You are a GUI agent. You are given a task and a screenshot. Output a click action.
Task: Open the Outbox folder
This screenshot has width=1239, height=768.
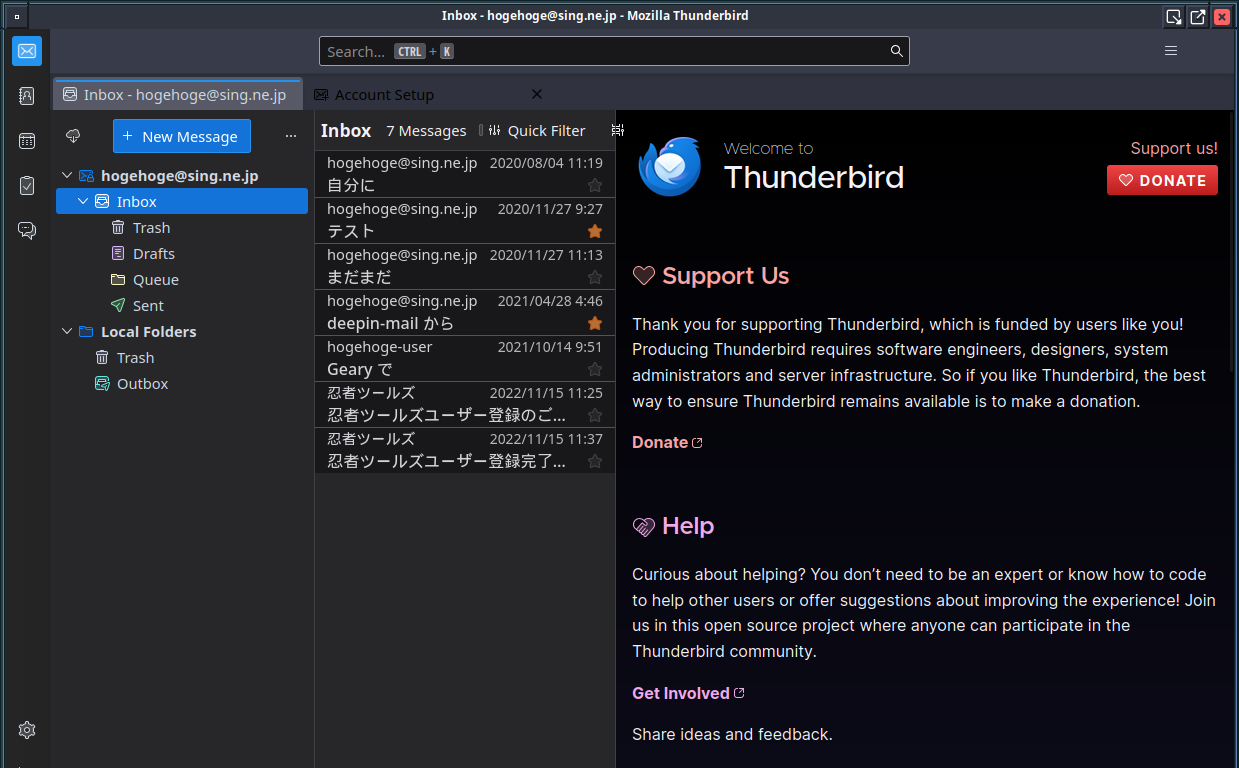point(182,383)
